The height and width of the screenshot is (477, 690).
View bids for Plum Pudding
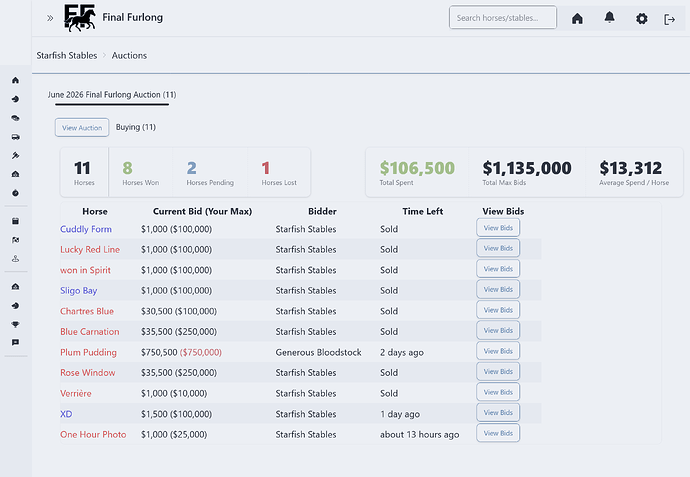pos(498,351)
